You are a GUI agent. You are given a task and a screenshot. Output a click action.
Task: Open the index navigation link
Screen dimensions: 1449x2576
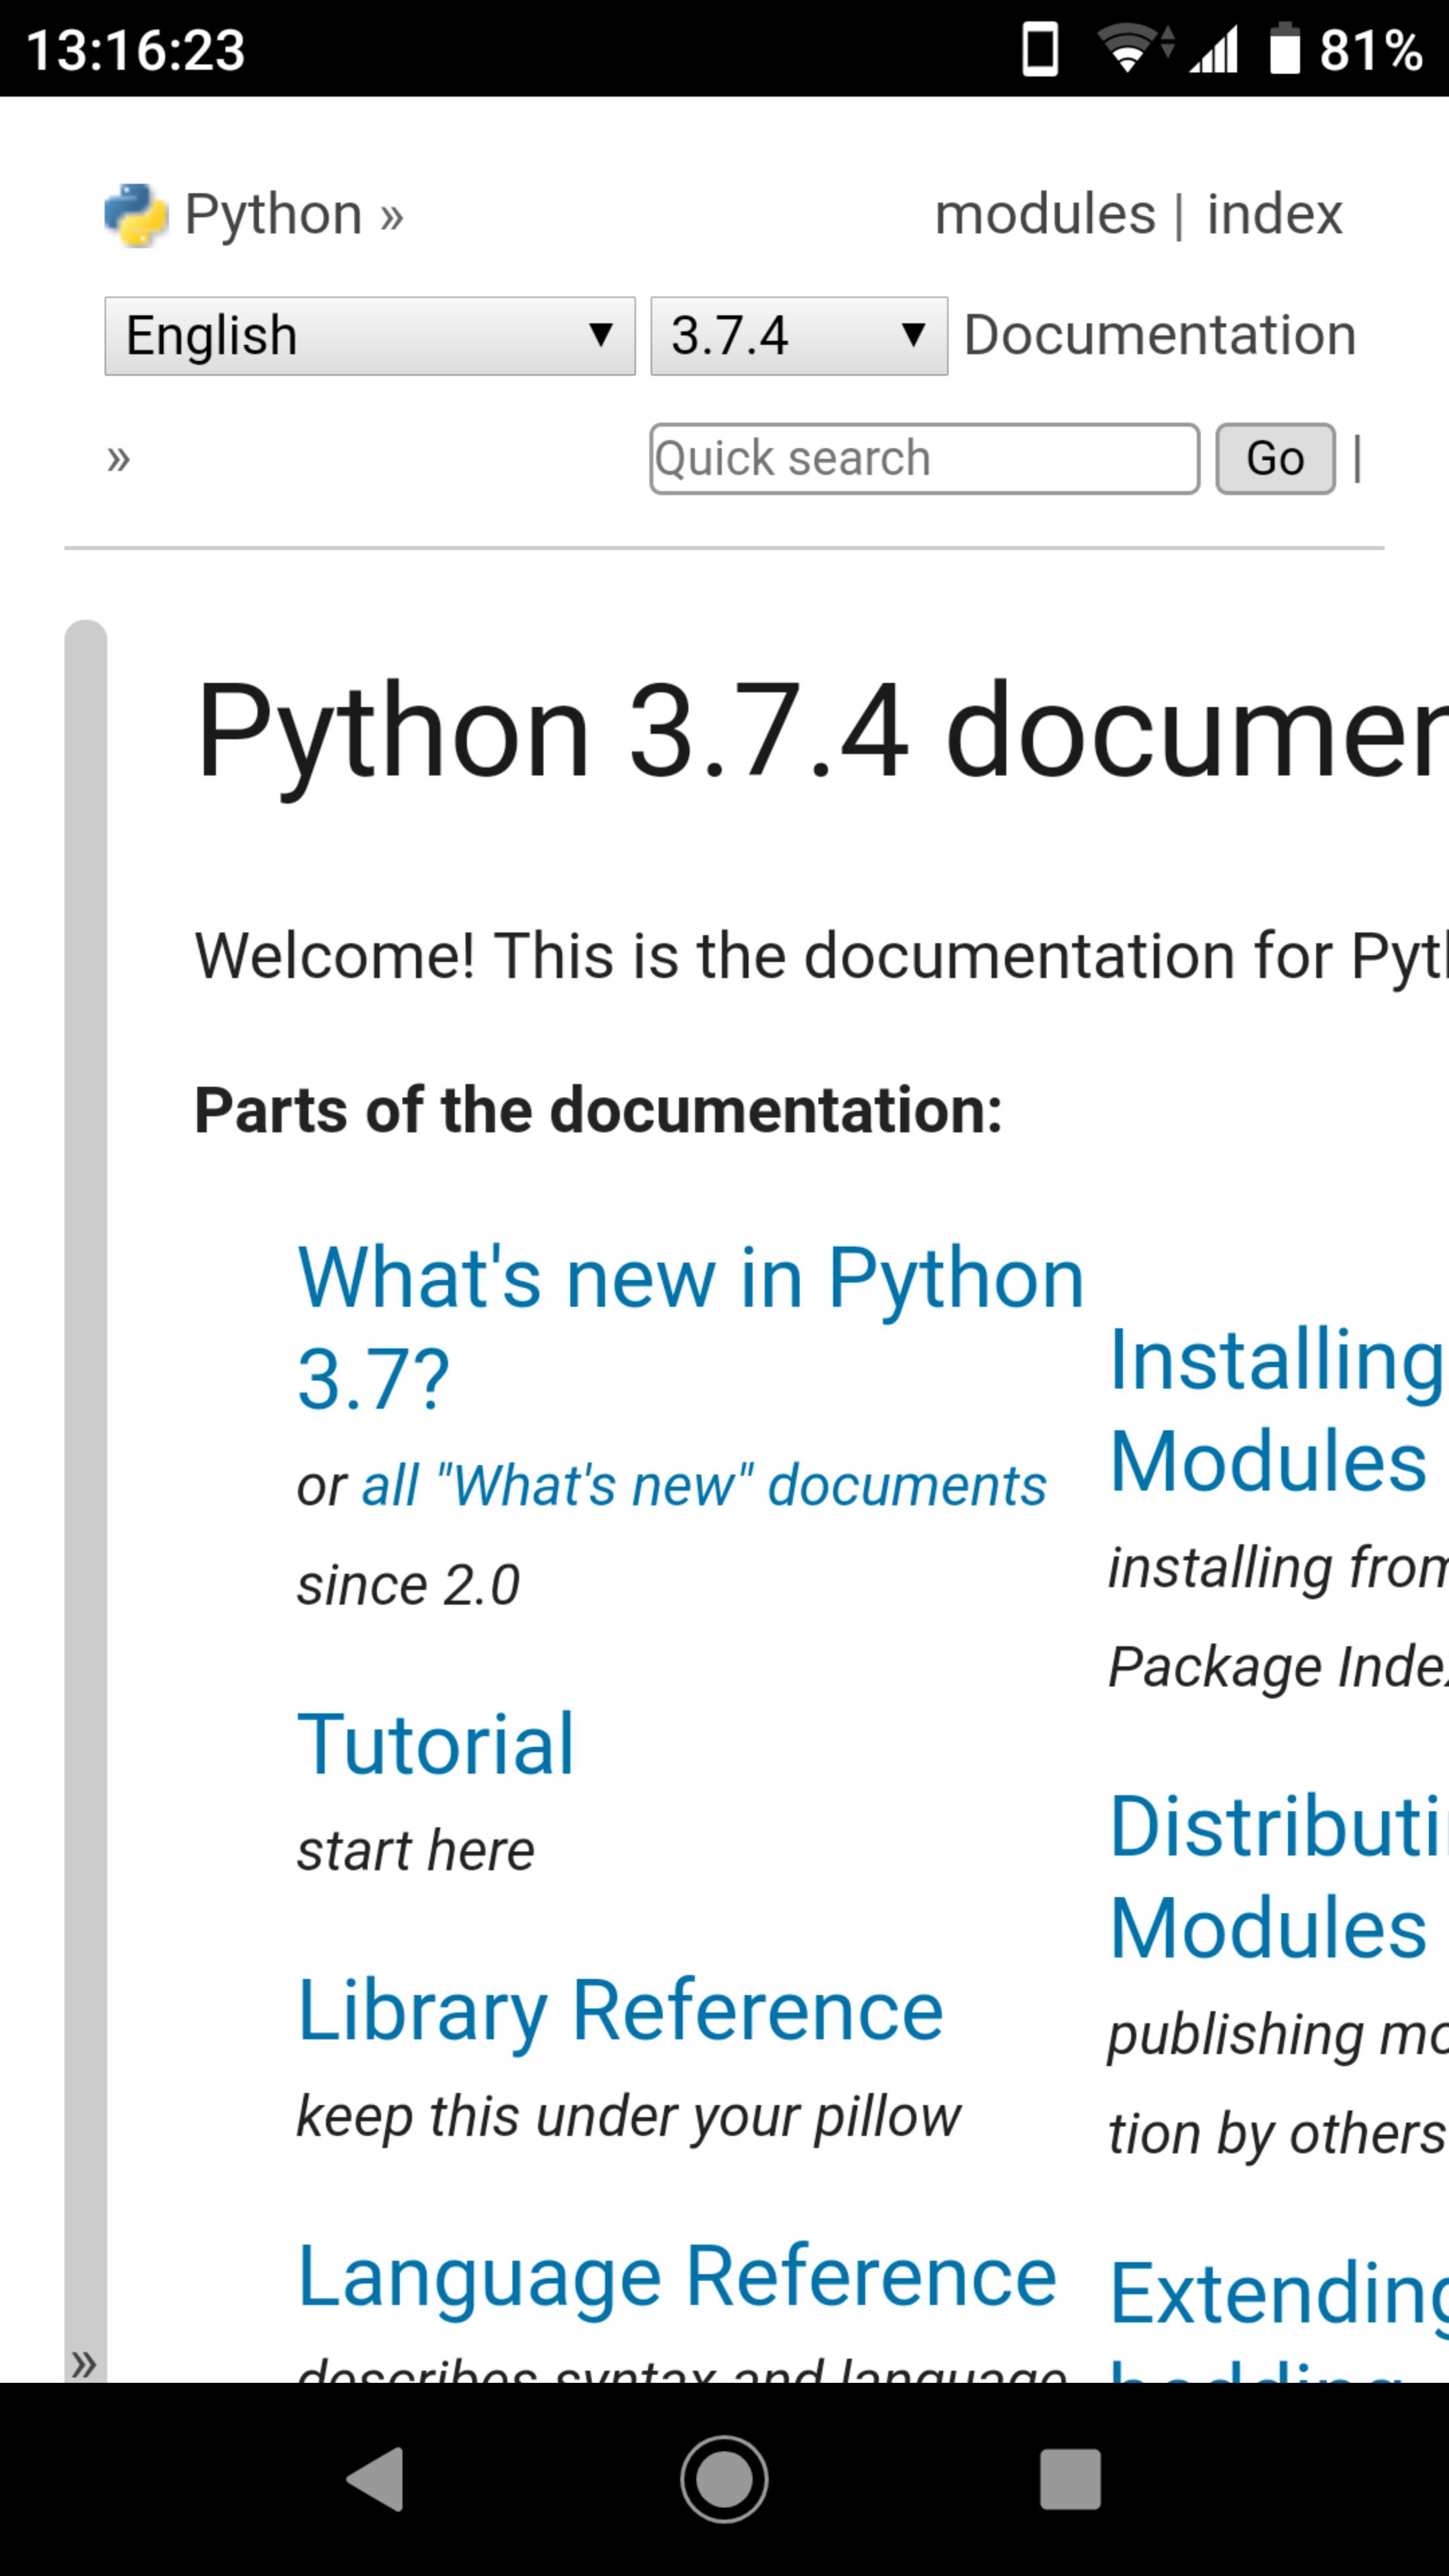point(1274,214)
